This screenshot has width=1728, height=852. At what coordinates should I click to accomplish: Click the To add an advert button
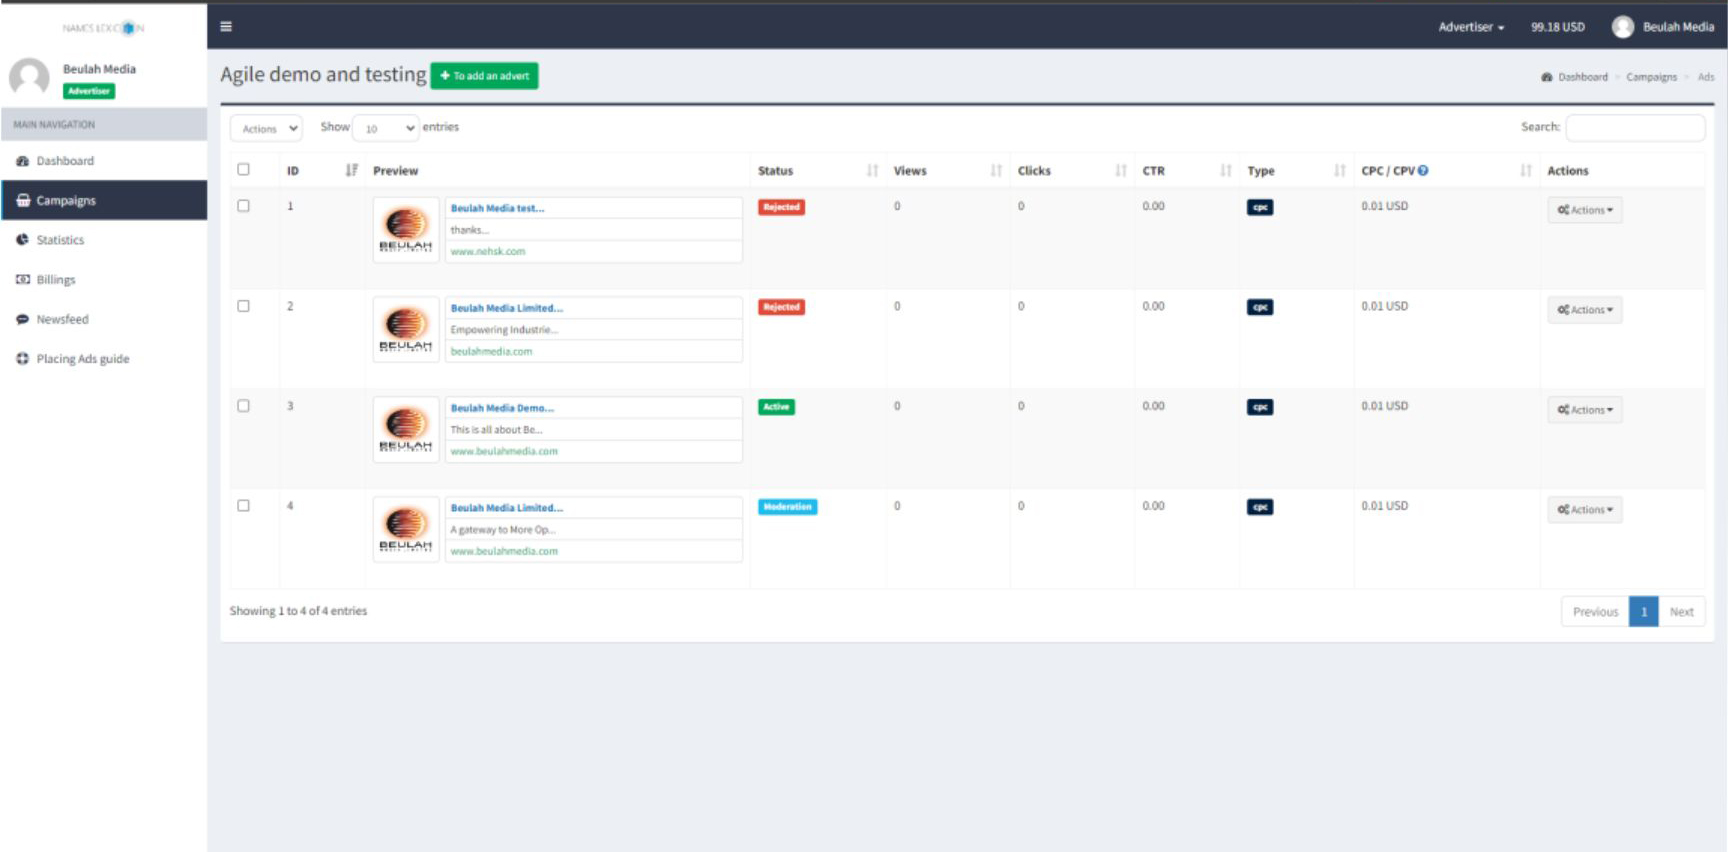pyautogui.click(x=484, y=76)
